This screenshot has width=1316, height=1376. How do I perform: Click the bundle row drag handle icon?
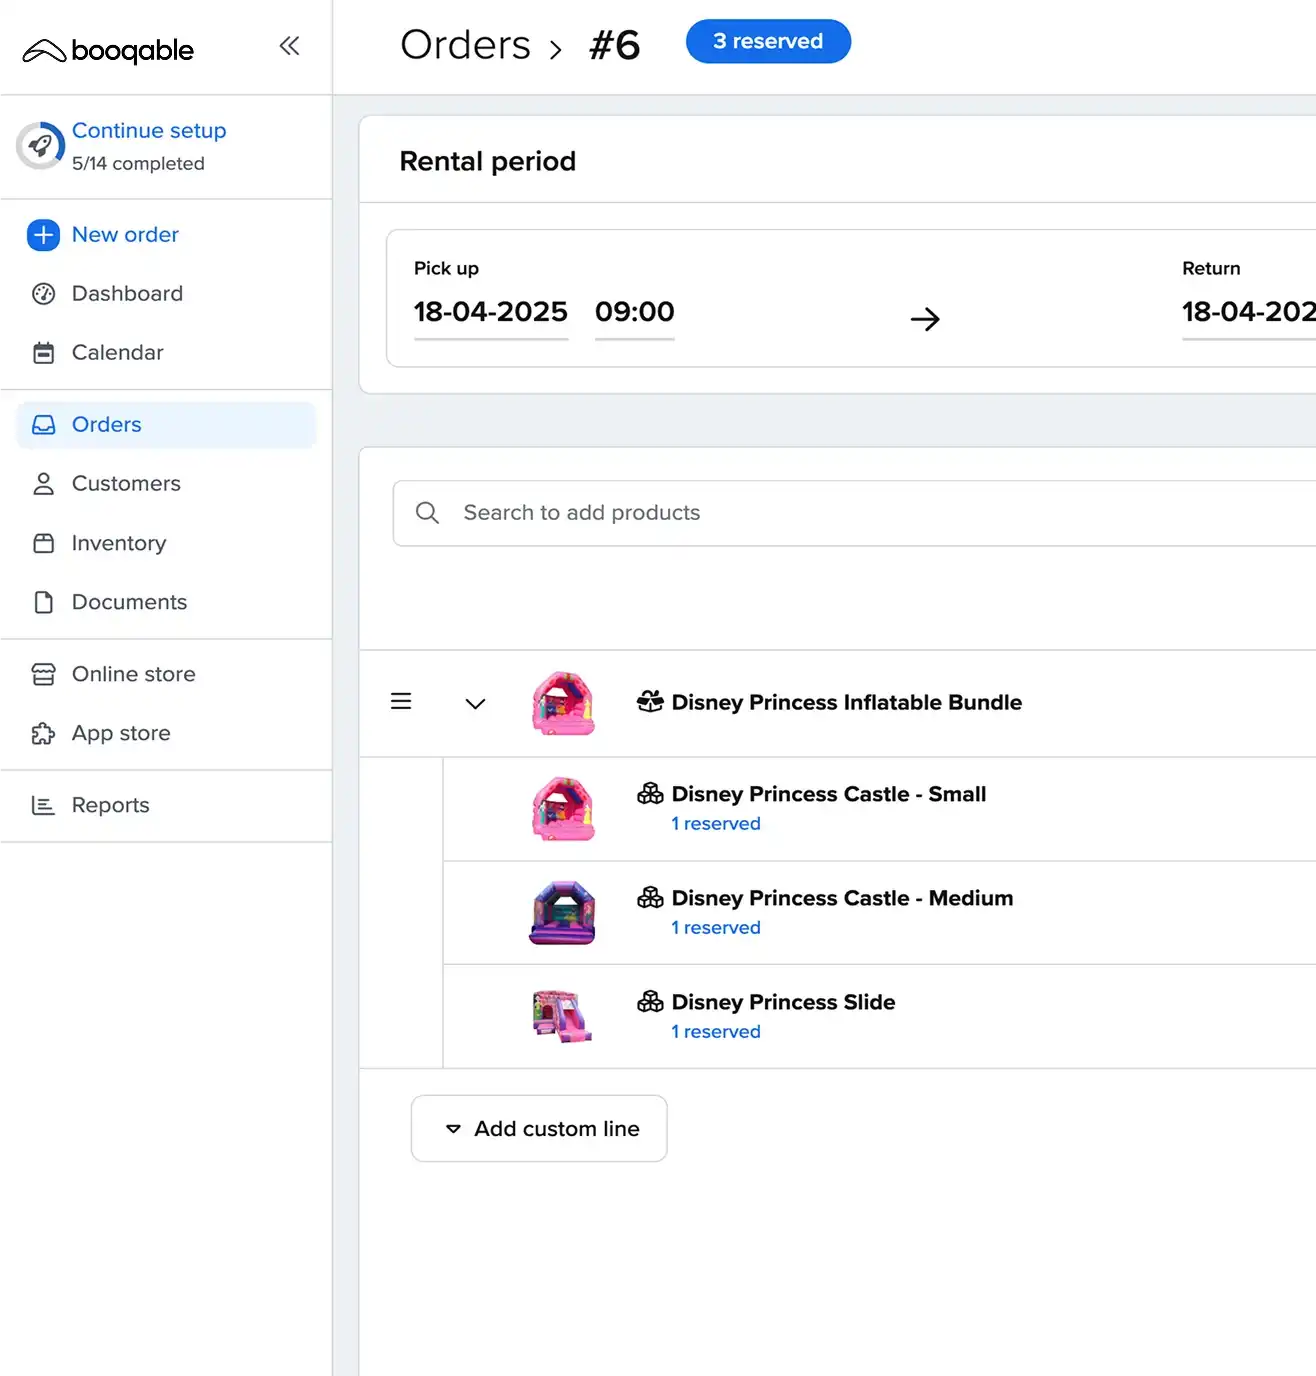point(401,702)
